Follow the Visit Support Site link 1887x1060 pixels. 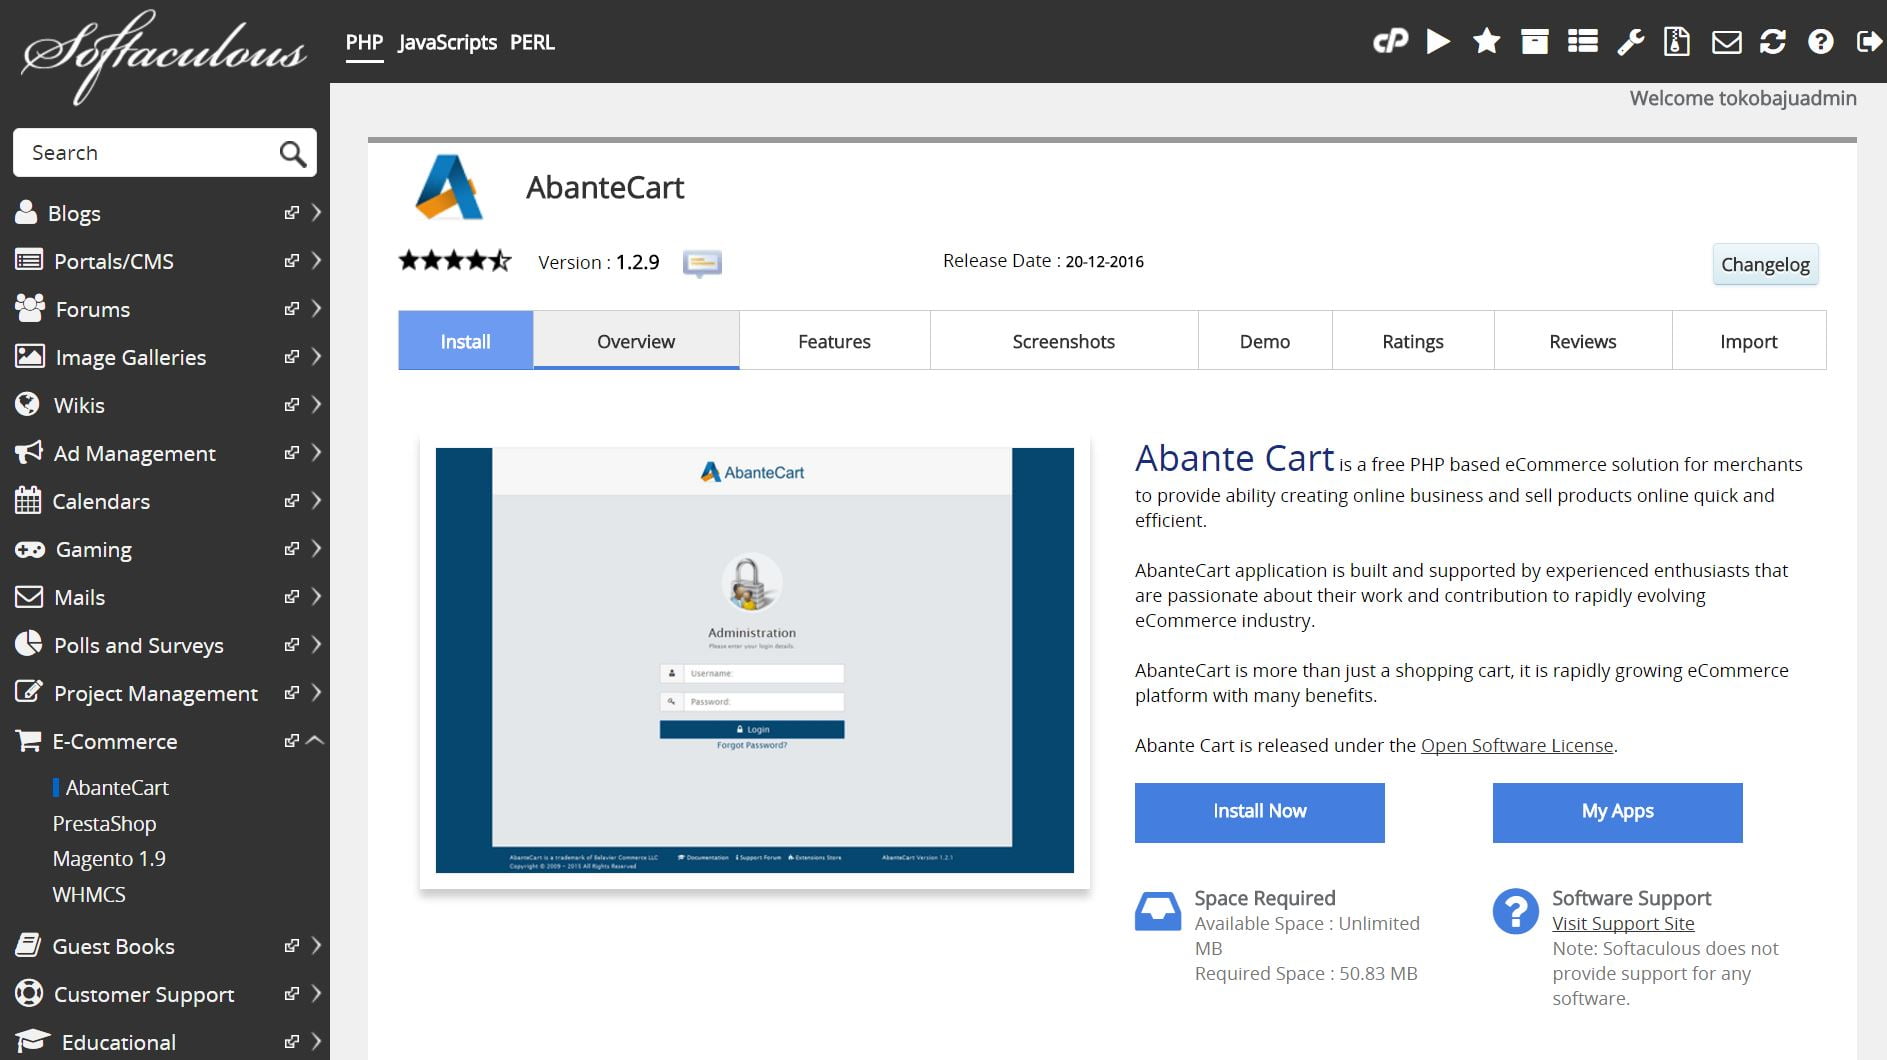tap(1623, 924)
